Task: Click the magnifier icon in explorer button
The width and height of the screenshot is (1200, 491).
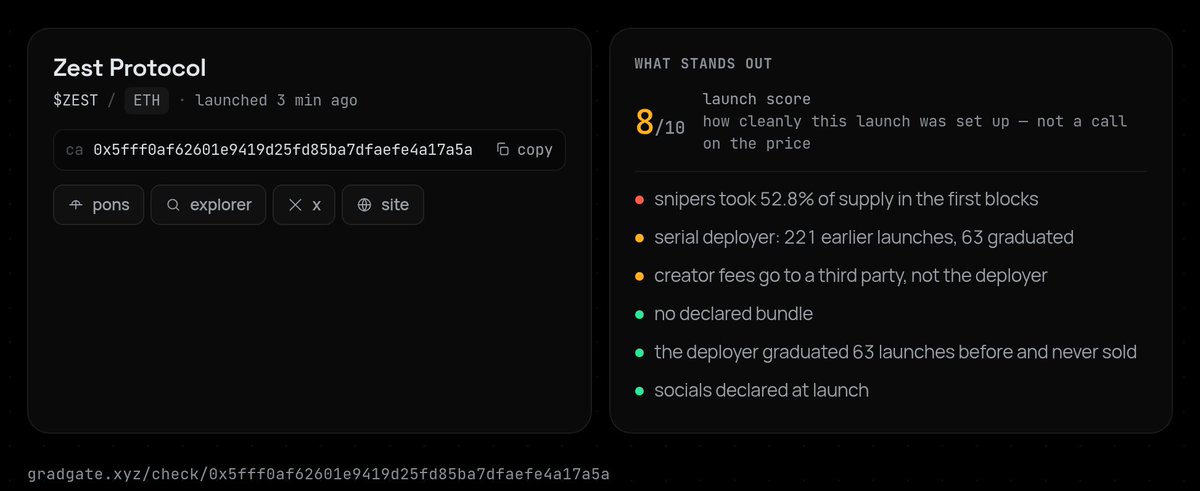Action: point(173,205)
